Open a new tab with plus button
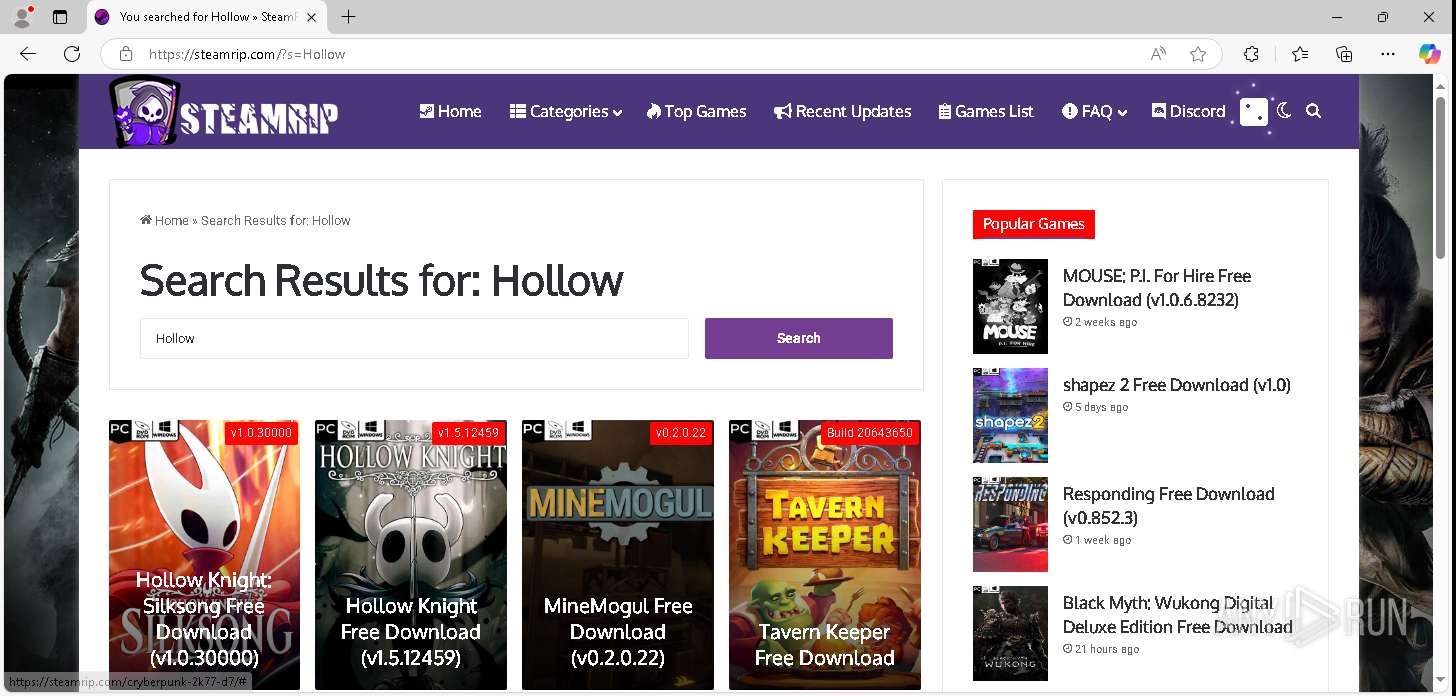This screenshot has width=1456, height=696. point(348,17)
